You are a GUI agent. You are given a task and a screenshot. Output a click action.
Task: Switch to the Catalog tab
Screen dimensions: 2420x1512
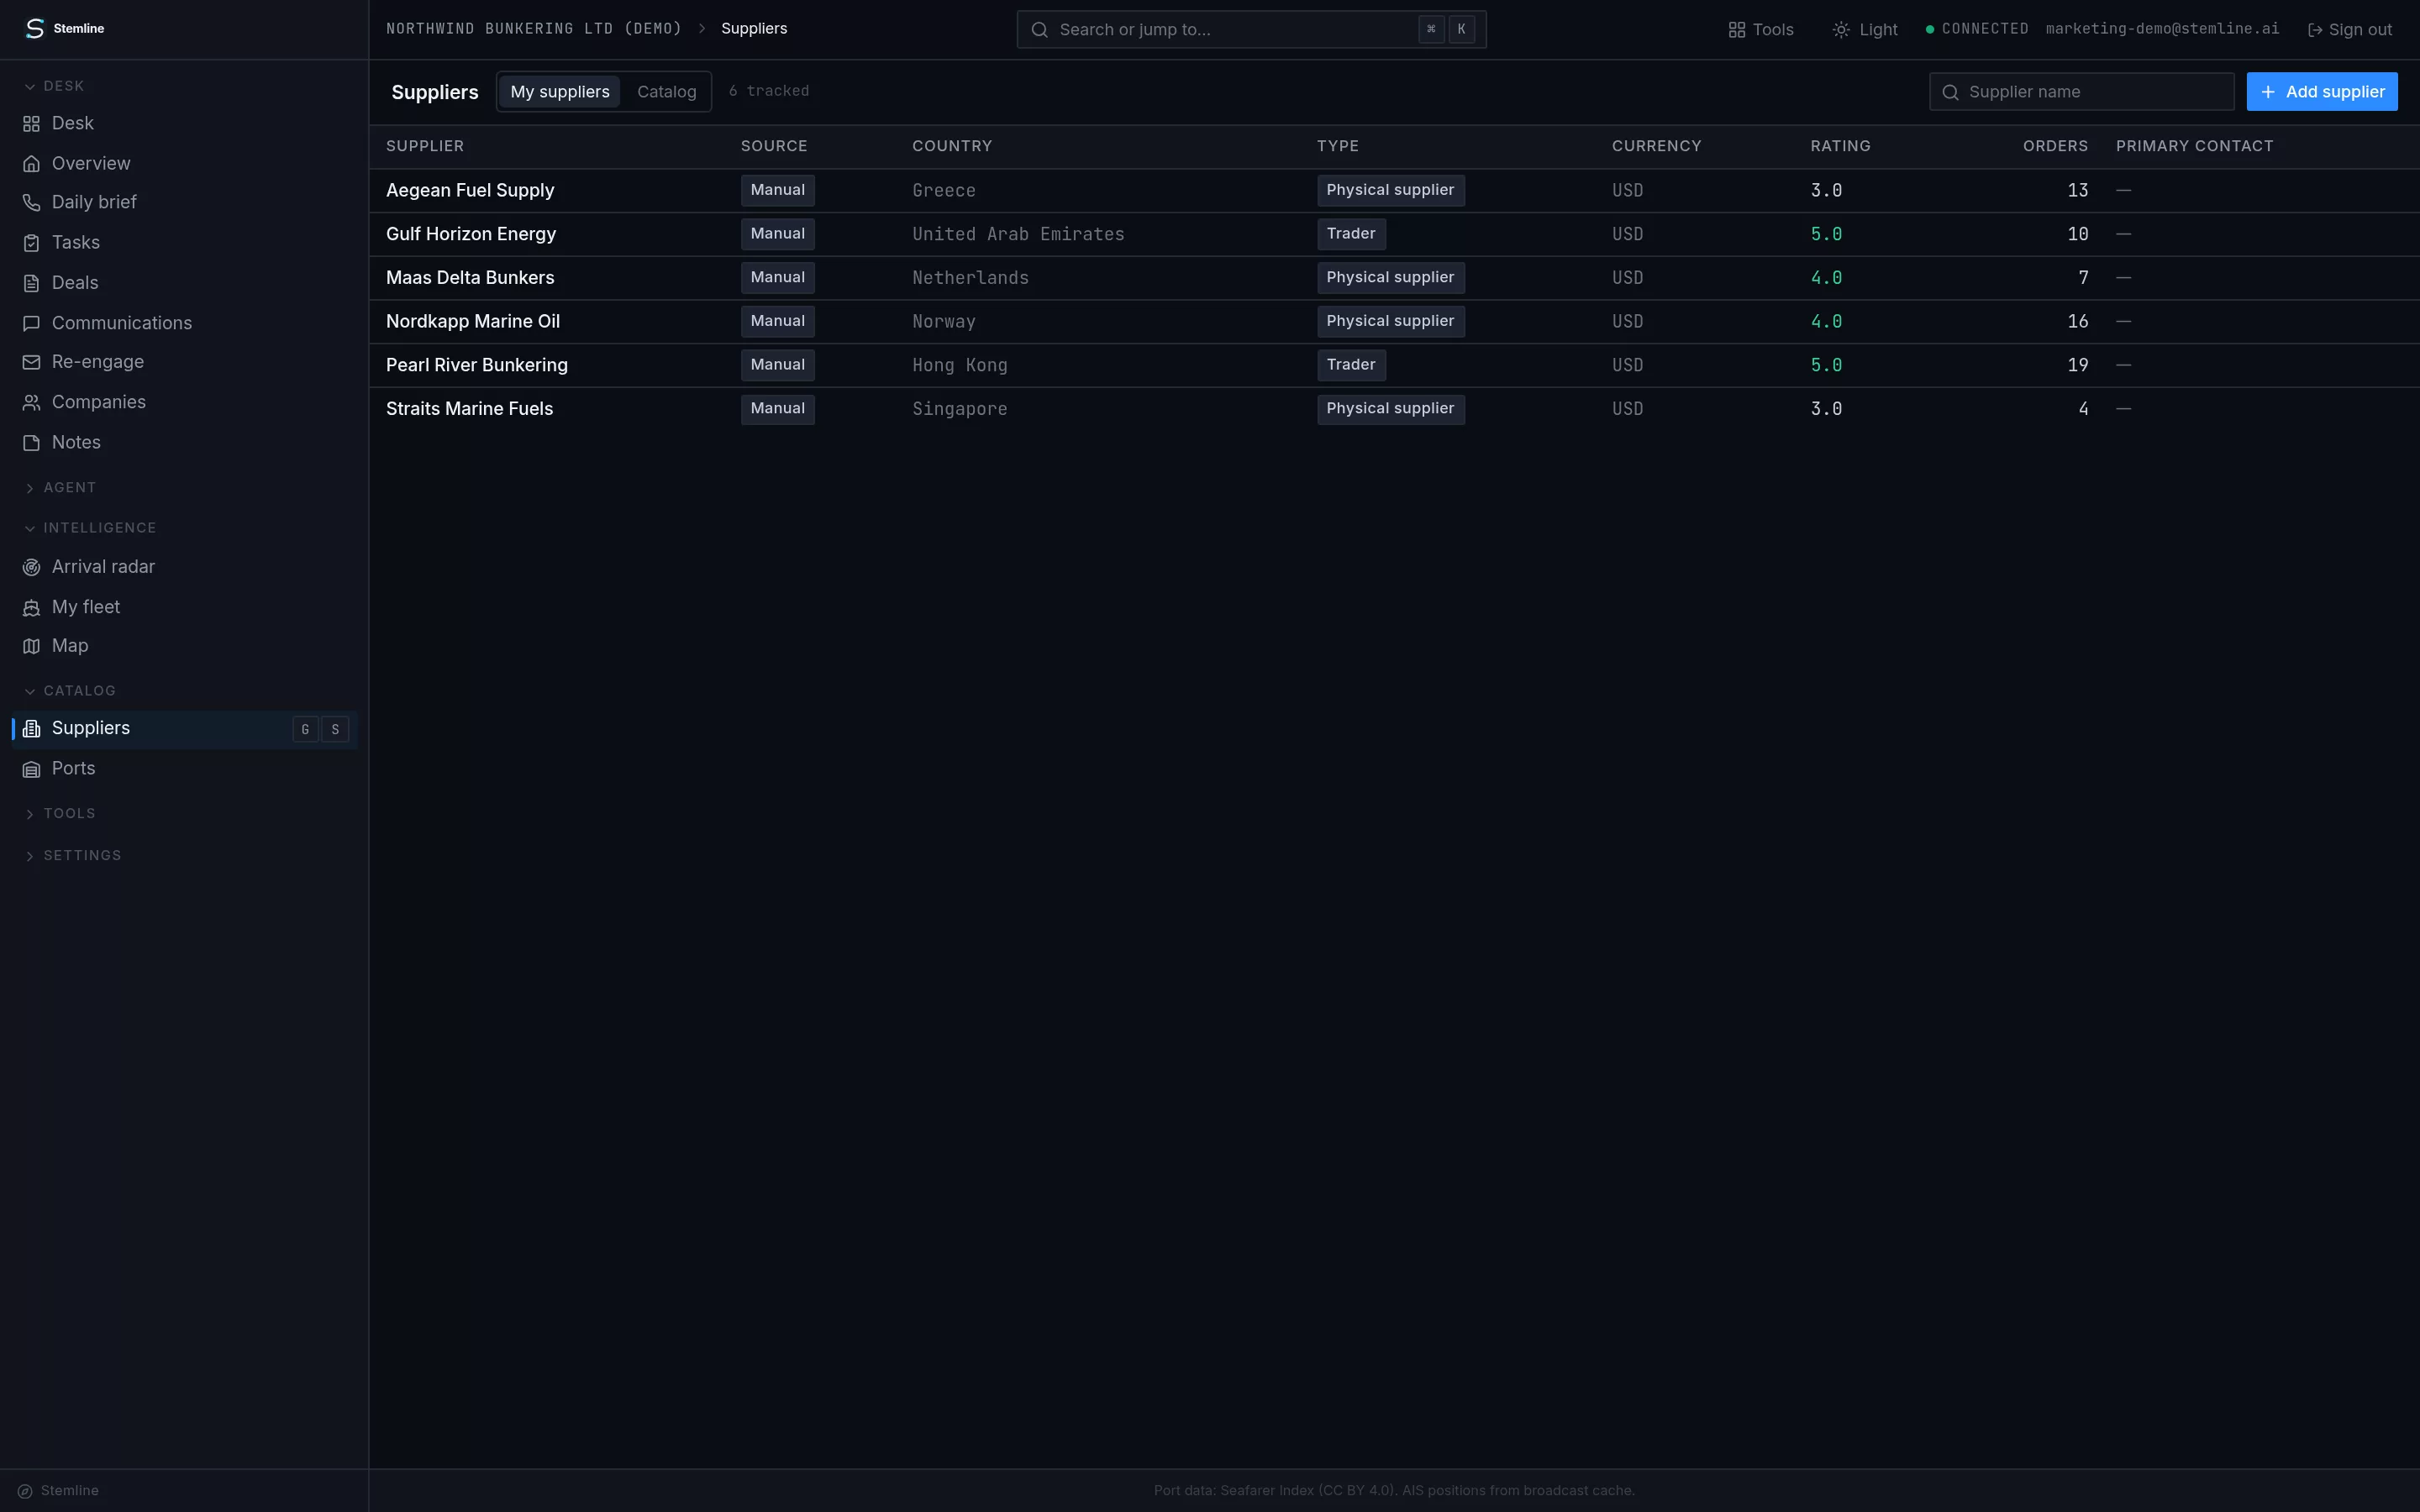pos(667,92)
